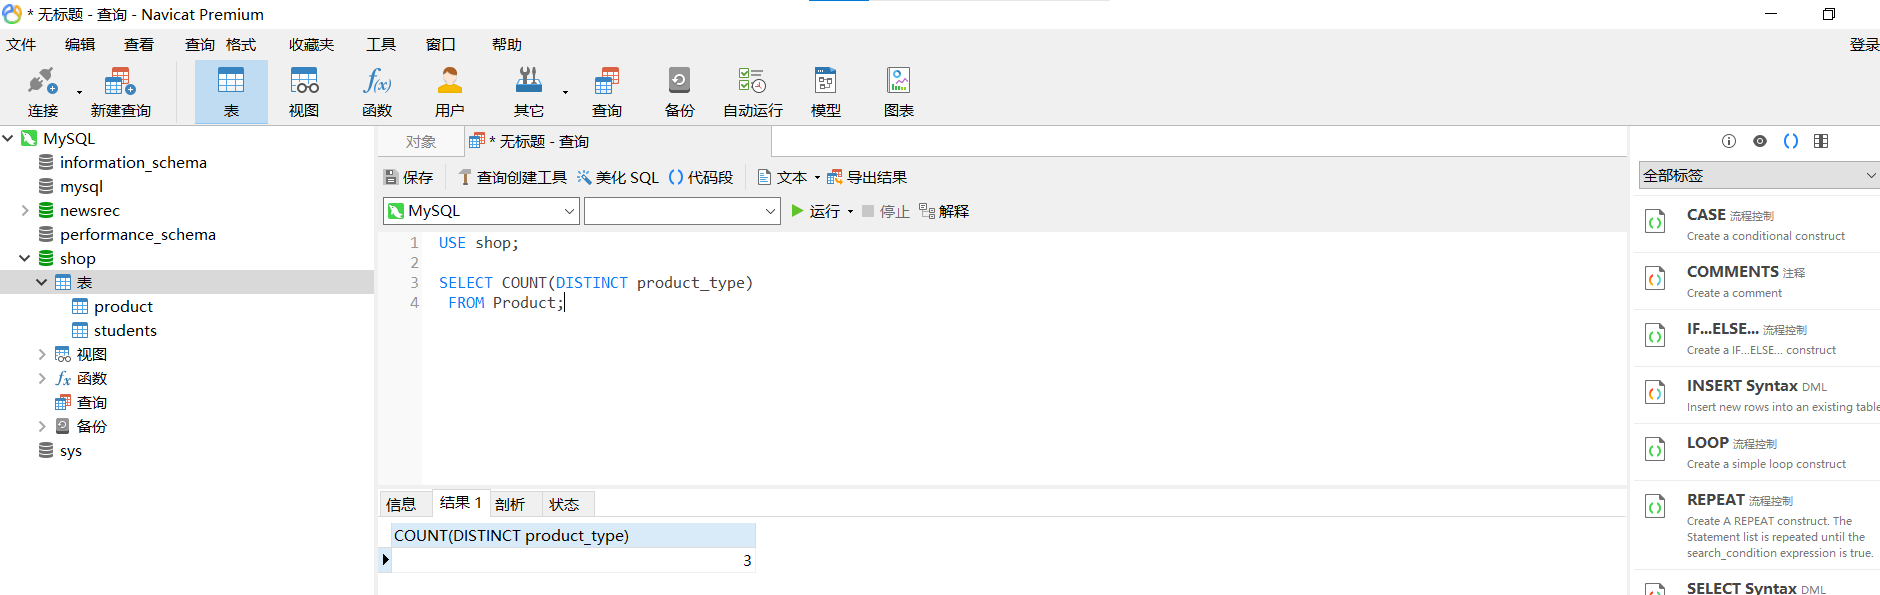Screen dimensions: 1880x595
Task: Open the 查看 menu
Action: pos(139,44)
